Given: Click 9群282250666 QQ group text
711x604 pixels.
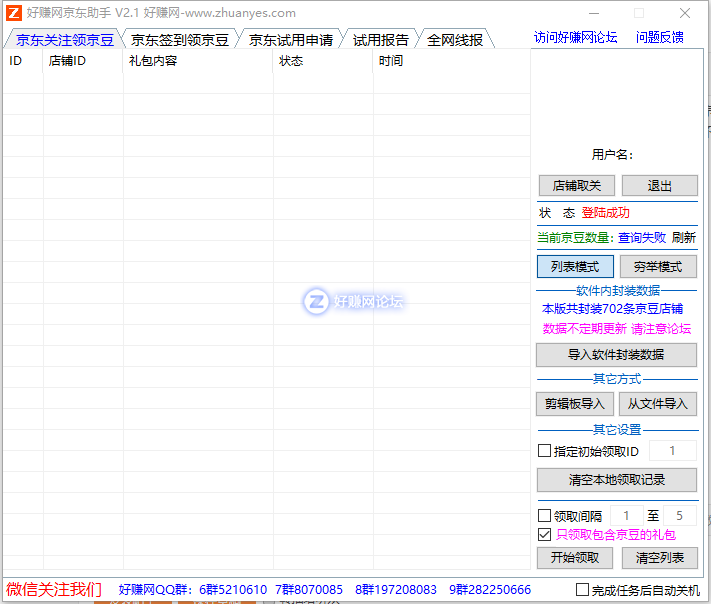Looking at the screenshot, I should 490,589.
